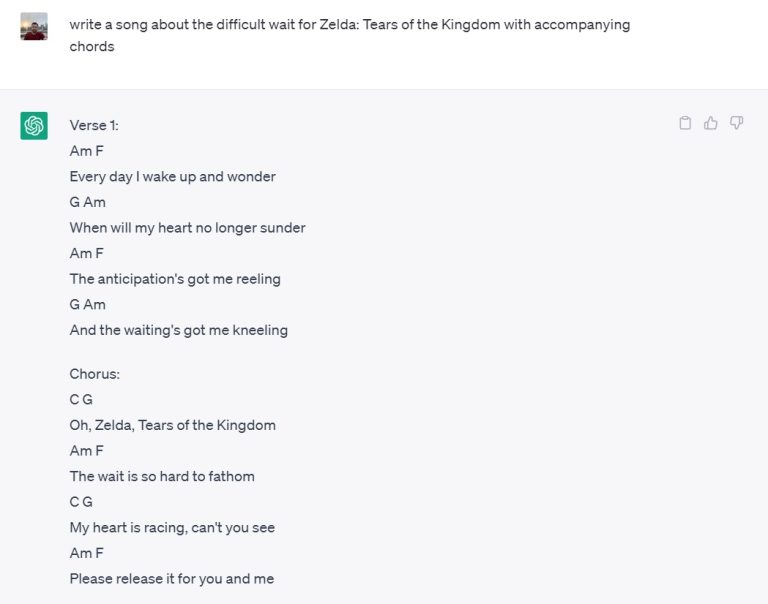Click the user prompt about Zelda song
Screen dimensions: 768x604
350,35
